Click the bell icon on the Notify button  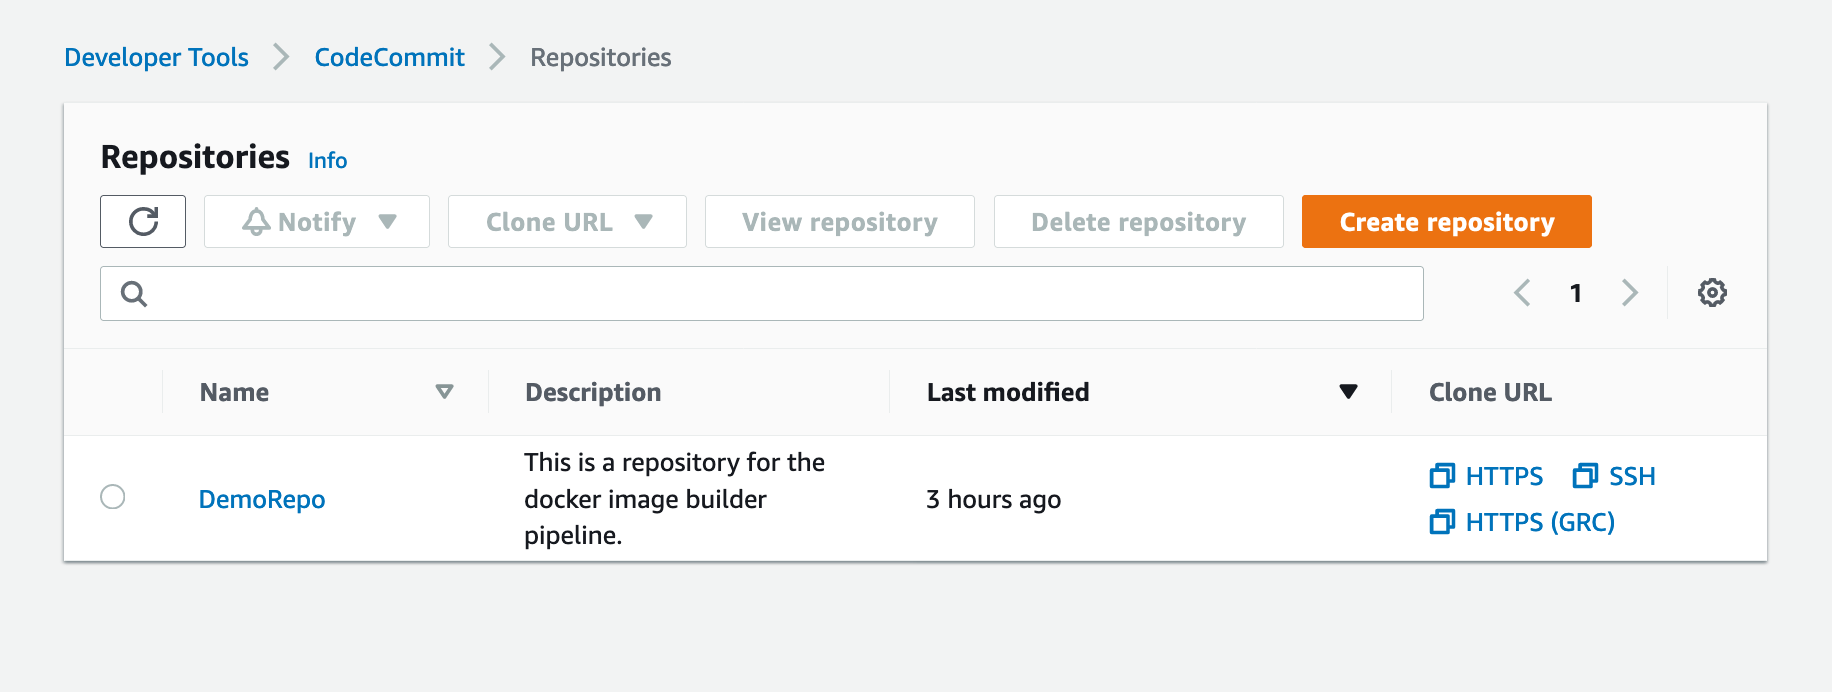click(x=257, y=221)
